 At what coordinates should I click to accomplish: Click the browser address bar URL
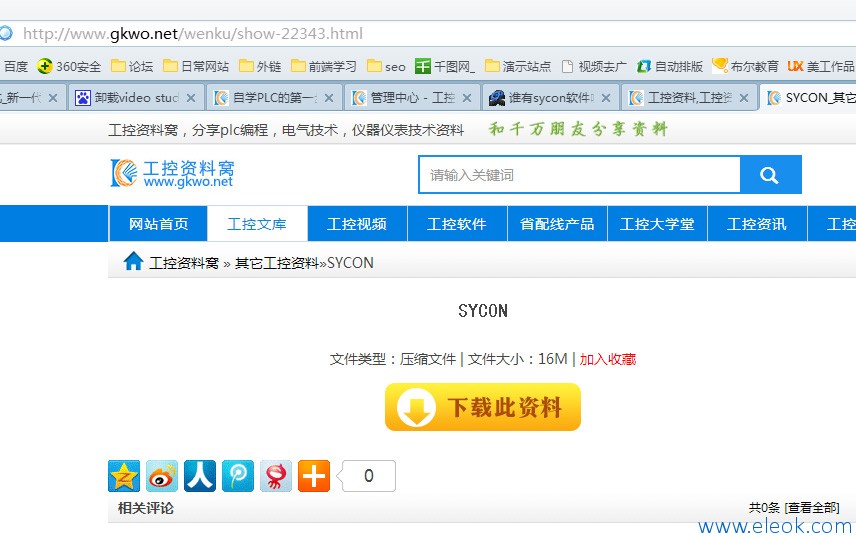pyautogui.click(x=193, y=34)
